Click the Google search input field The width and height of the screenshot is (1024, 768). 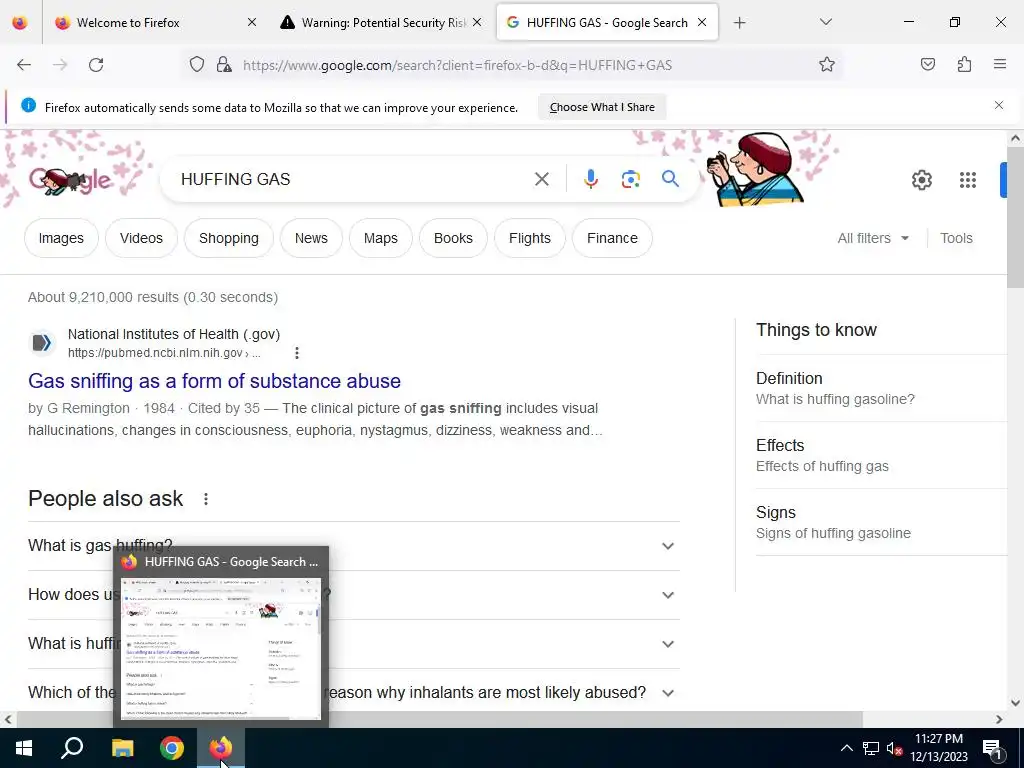[353, 179]
